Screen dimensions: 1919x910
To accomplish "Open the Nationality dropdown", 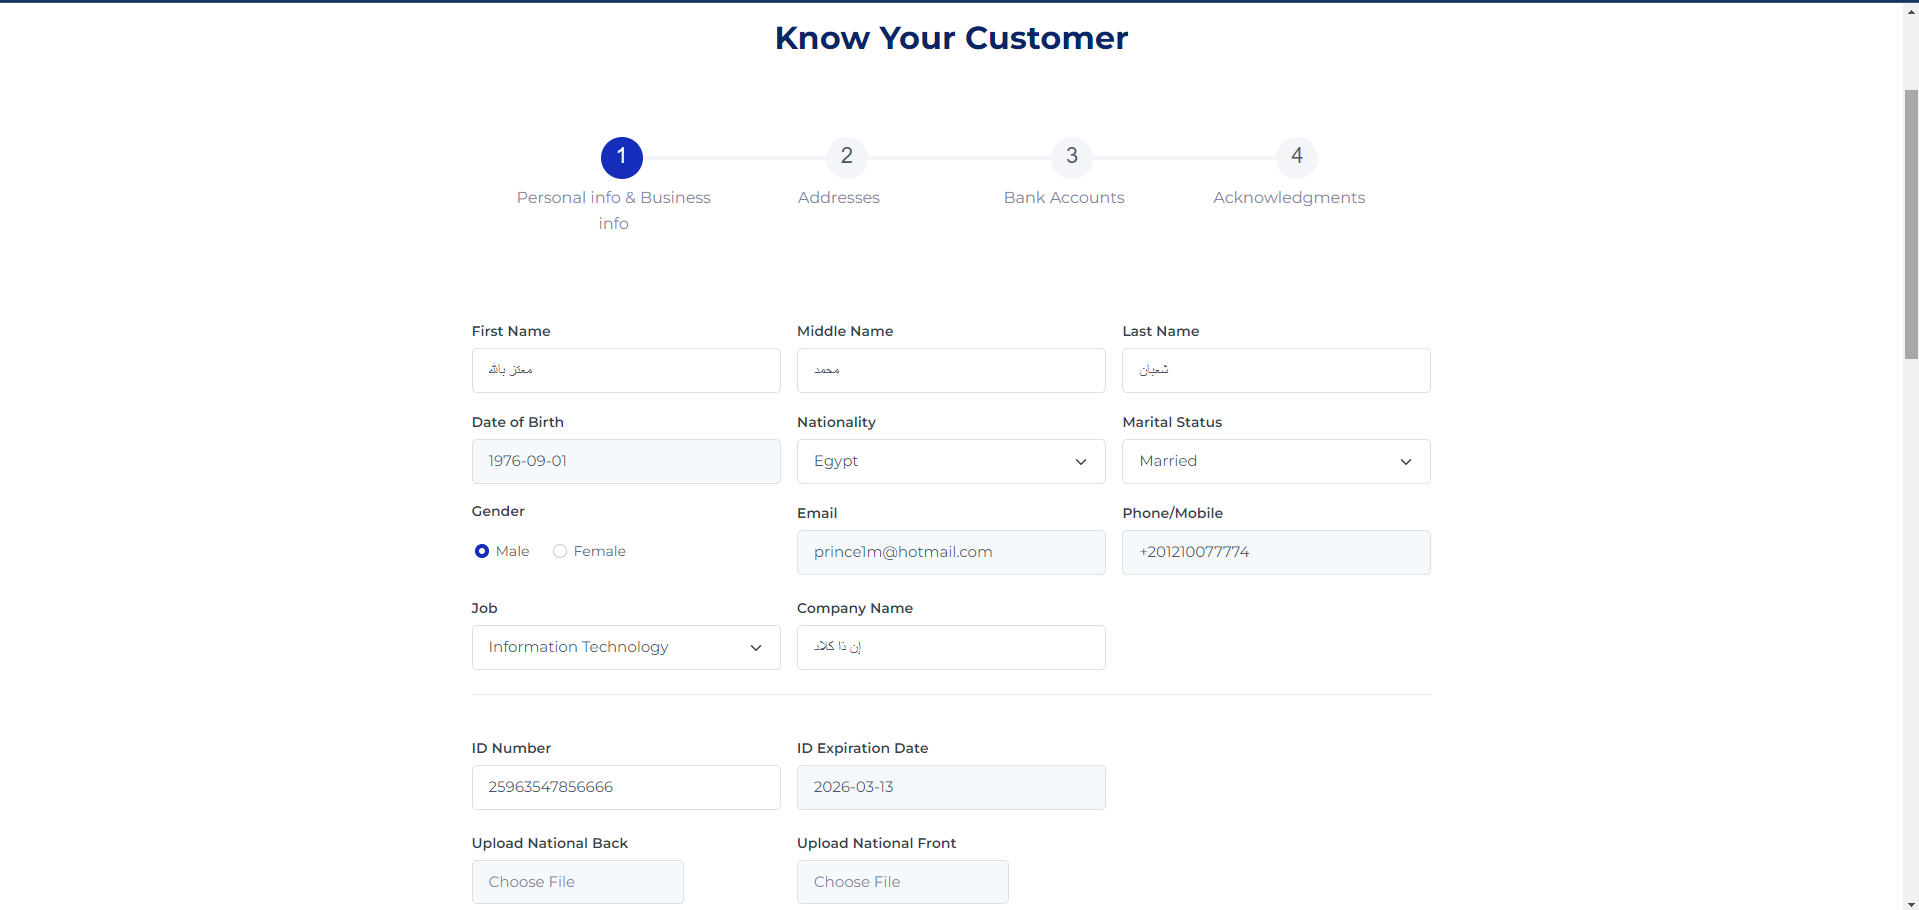I will tap(950, 461).
